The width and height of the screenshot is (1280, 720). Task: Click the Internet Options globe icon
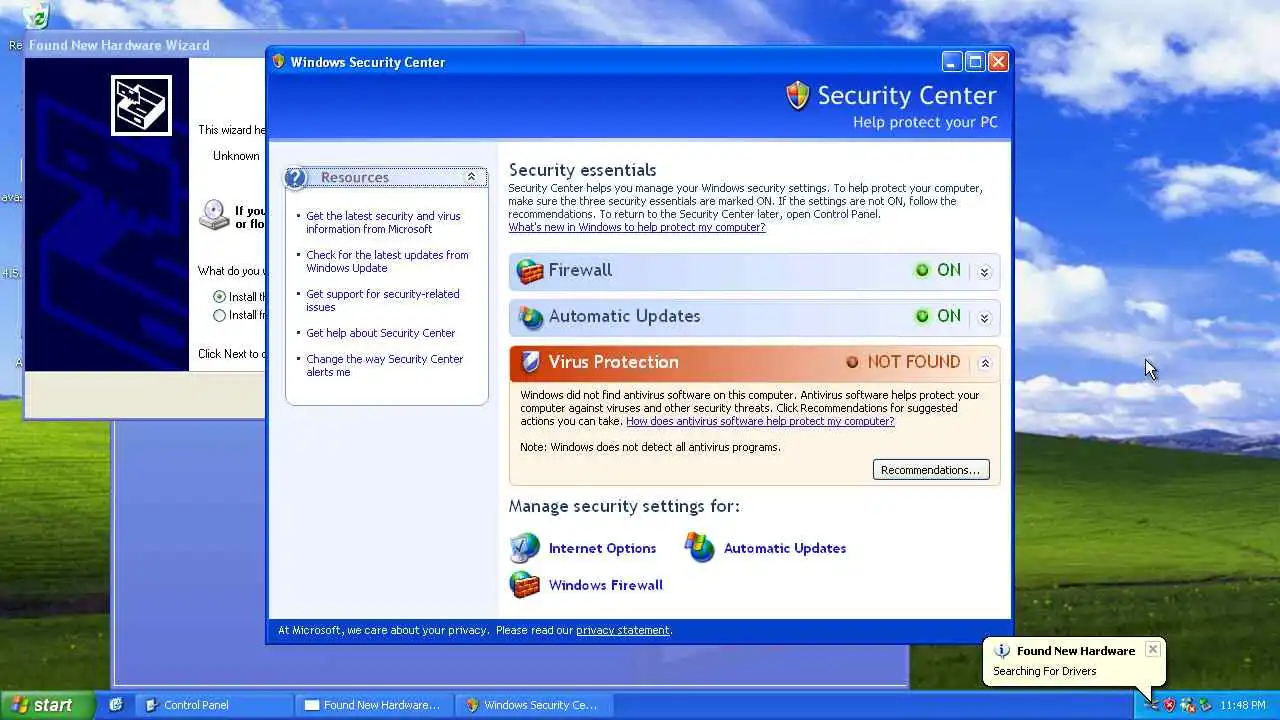coord(524,548)
